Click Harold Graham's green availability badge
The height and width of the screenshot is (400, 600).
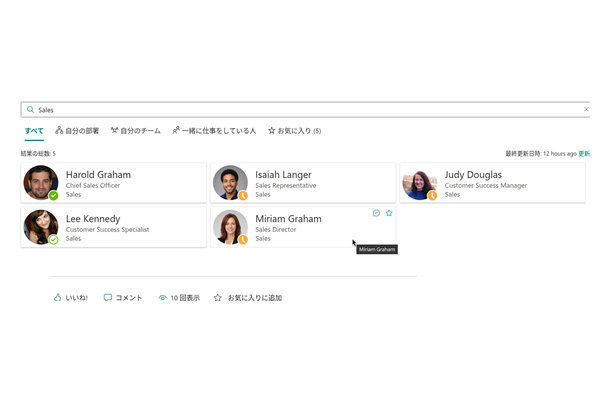pyautogui.click(x=54, y=196)
